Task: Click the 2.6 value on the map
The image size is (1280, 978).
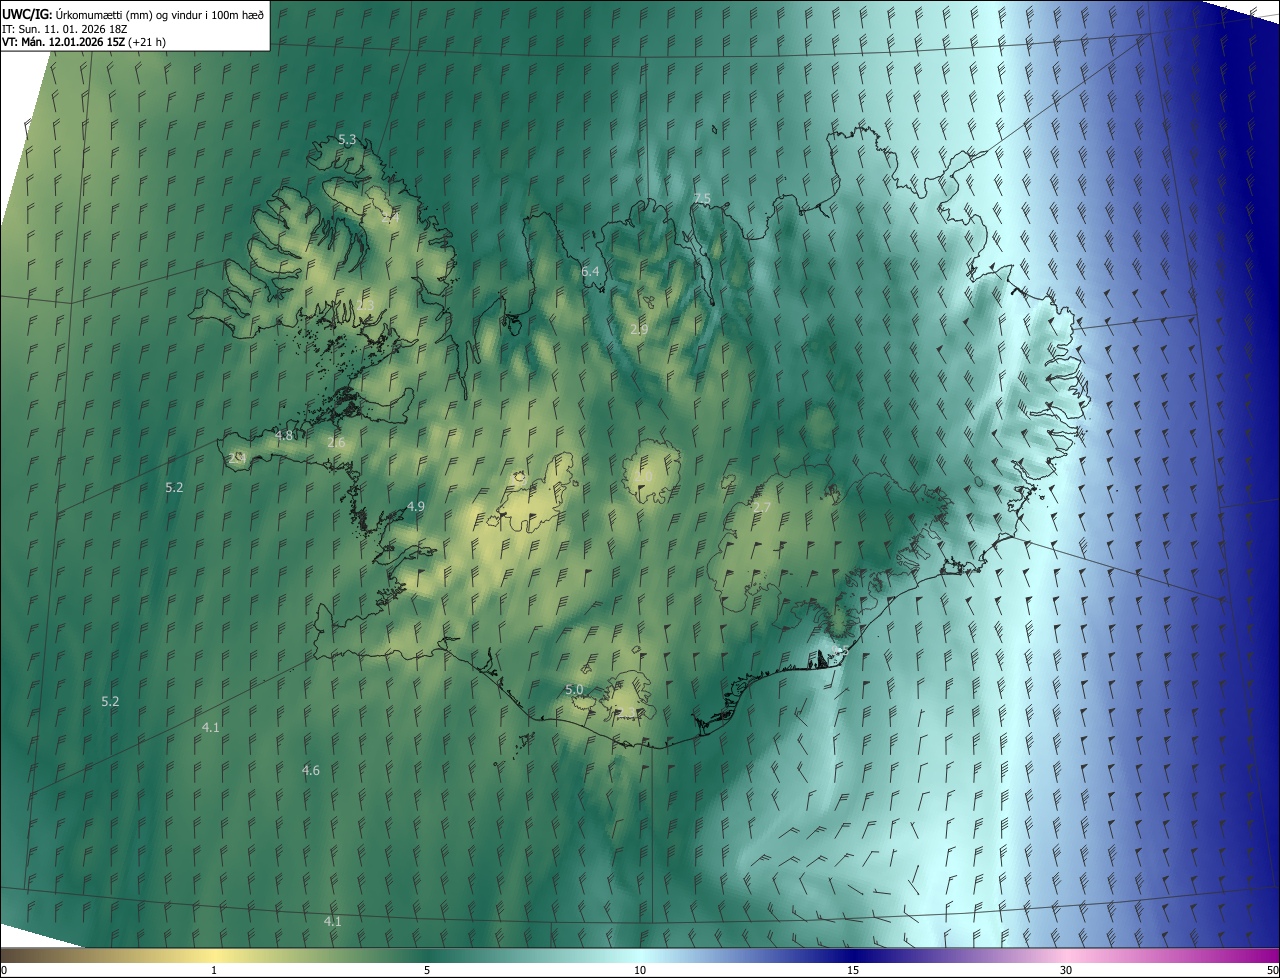Action: 336,443
